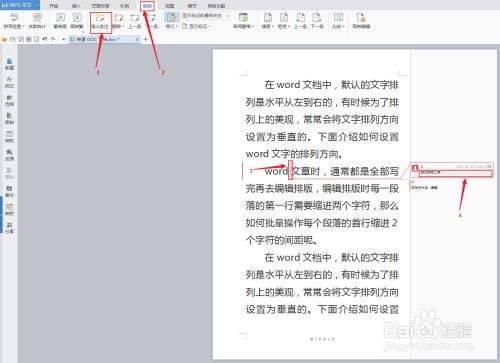Open the Styles (样式) panel in left sidebar
Viewport: 500px width, 363px height.
point(9,82)
